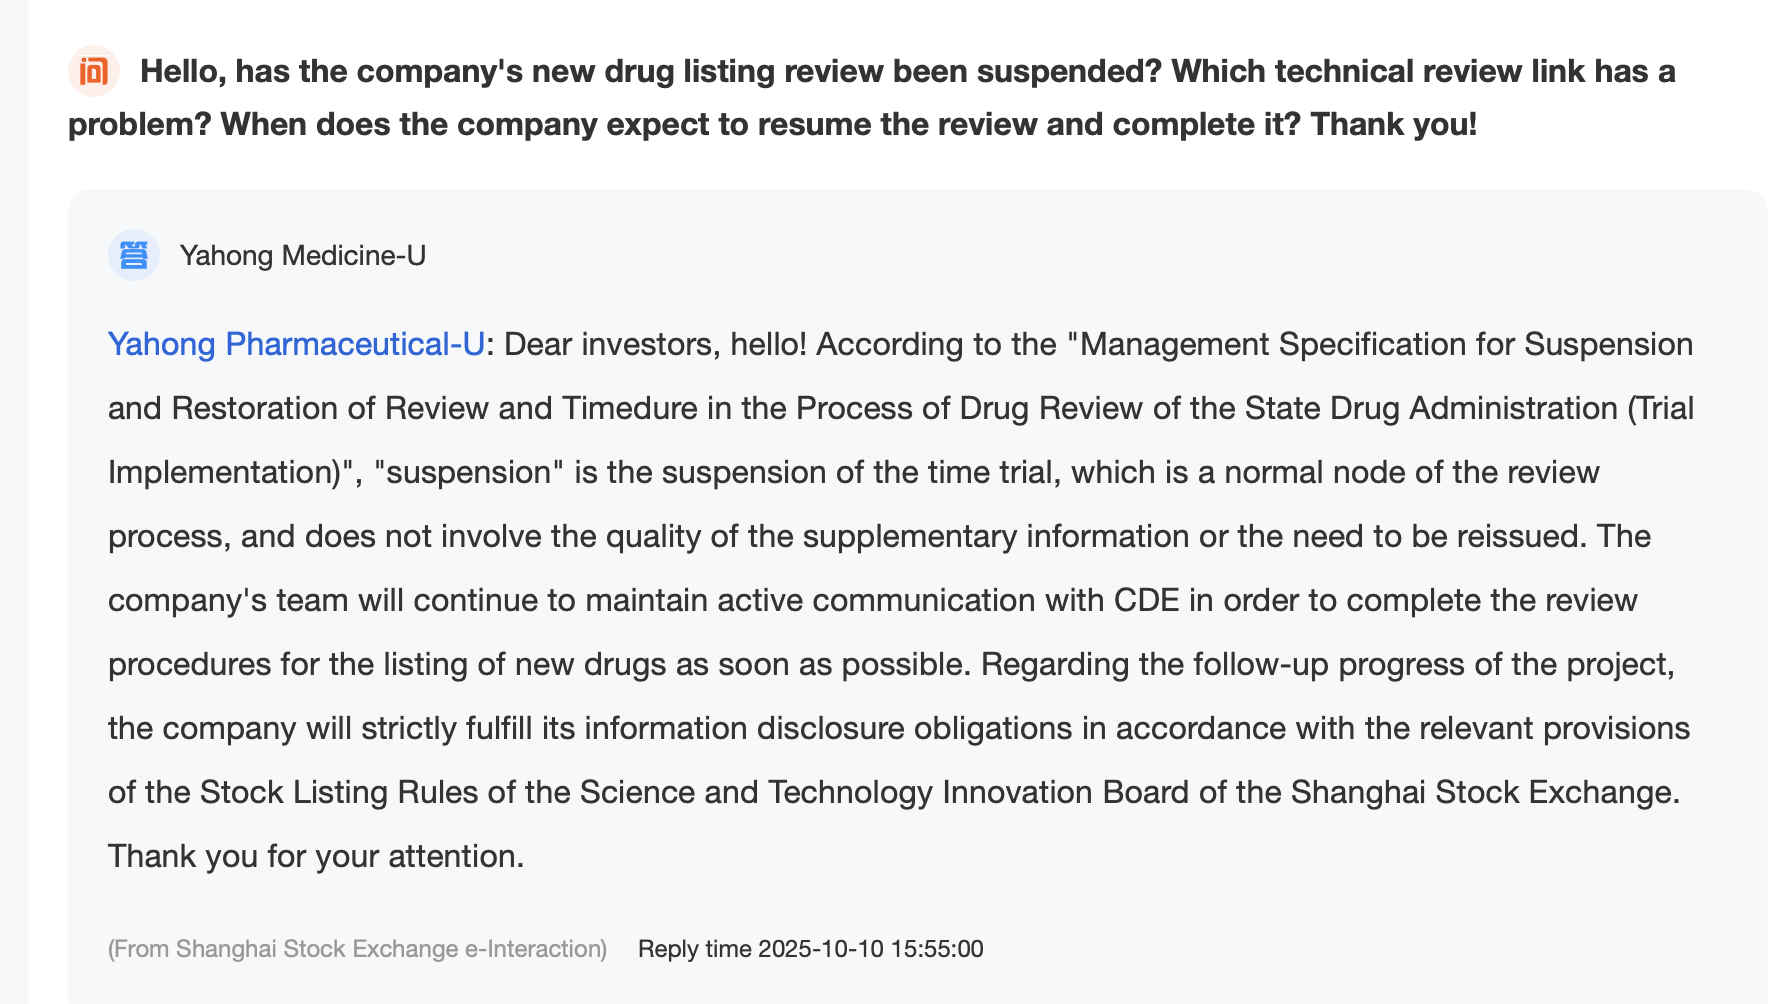Click "Shanghai Stock Exchange." in the reply body

[x=1485, y=792]
